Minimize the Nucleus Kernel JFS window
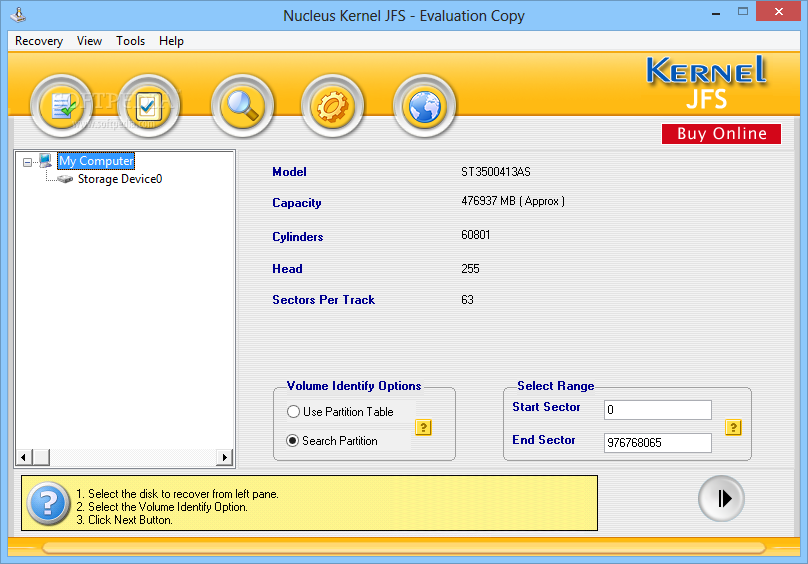The width and height of the screenshot is (808, 564). [x=716, y=12]
